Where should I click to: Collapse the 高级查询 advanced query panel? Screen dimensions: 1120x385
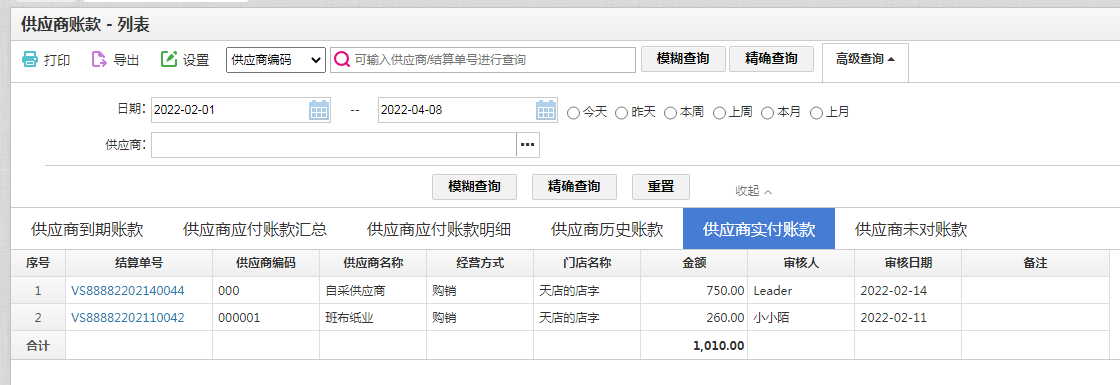(865, 59)
